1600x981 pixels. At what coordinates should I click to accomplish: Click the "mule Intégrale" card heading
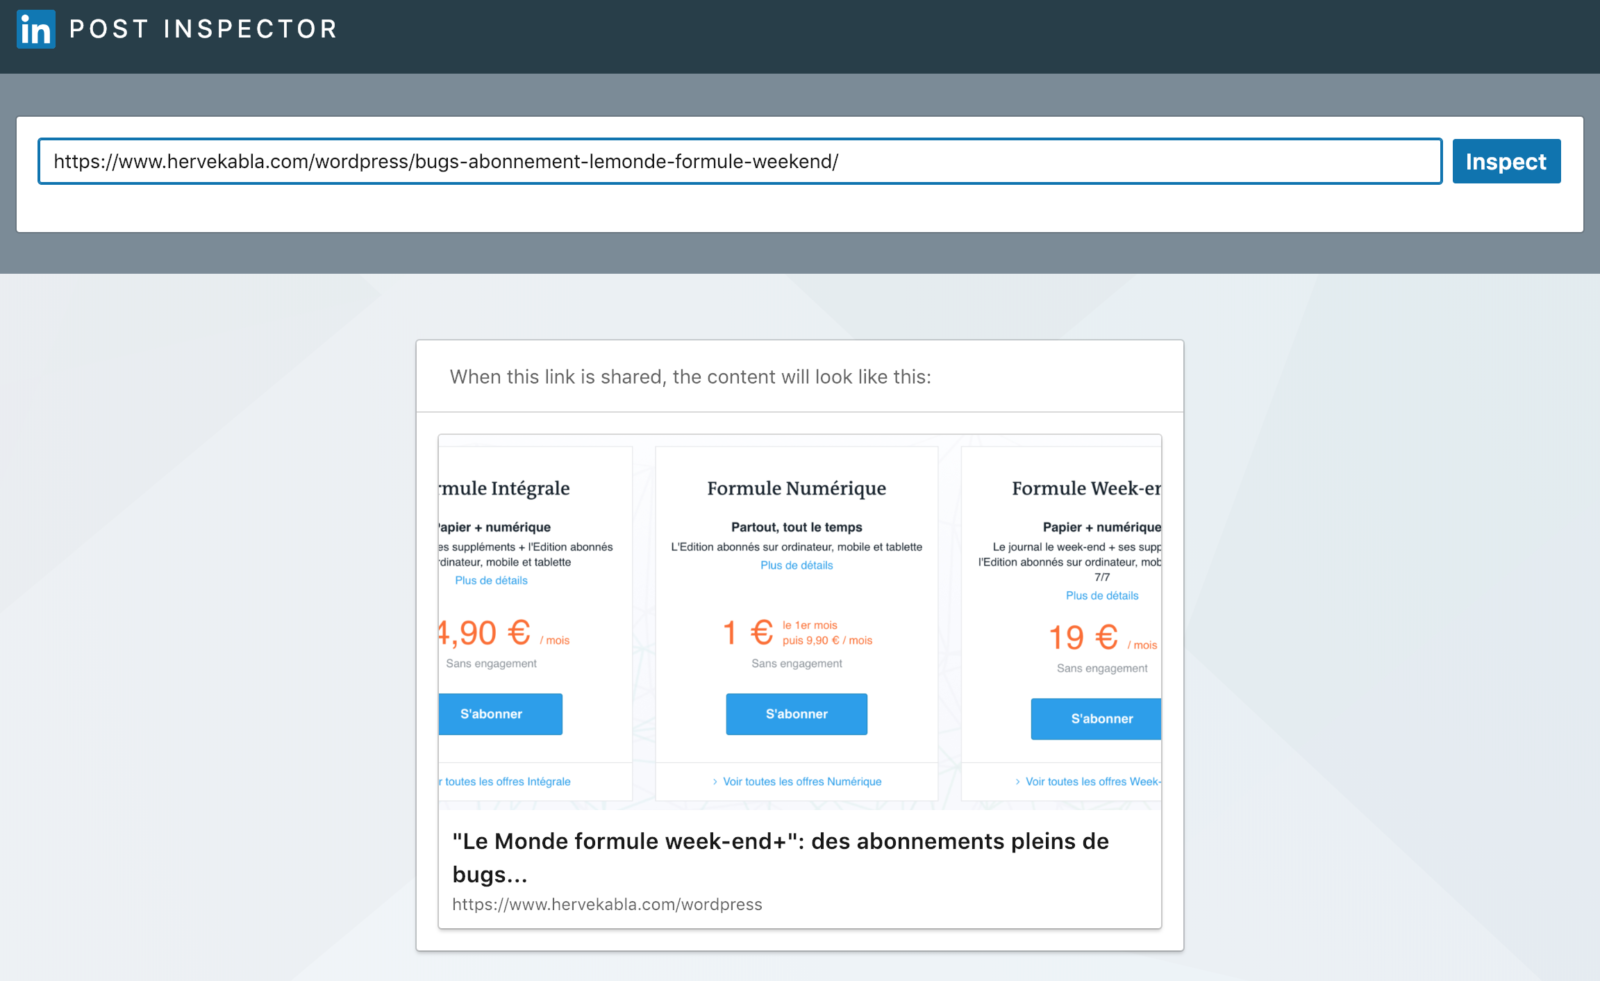[x=504, y=488]
